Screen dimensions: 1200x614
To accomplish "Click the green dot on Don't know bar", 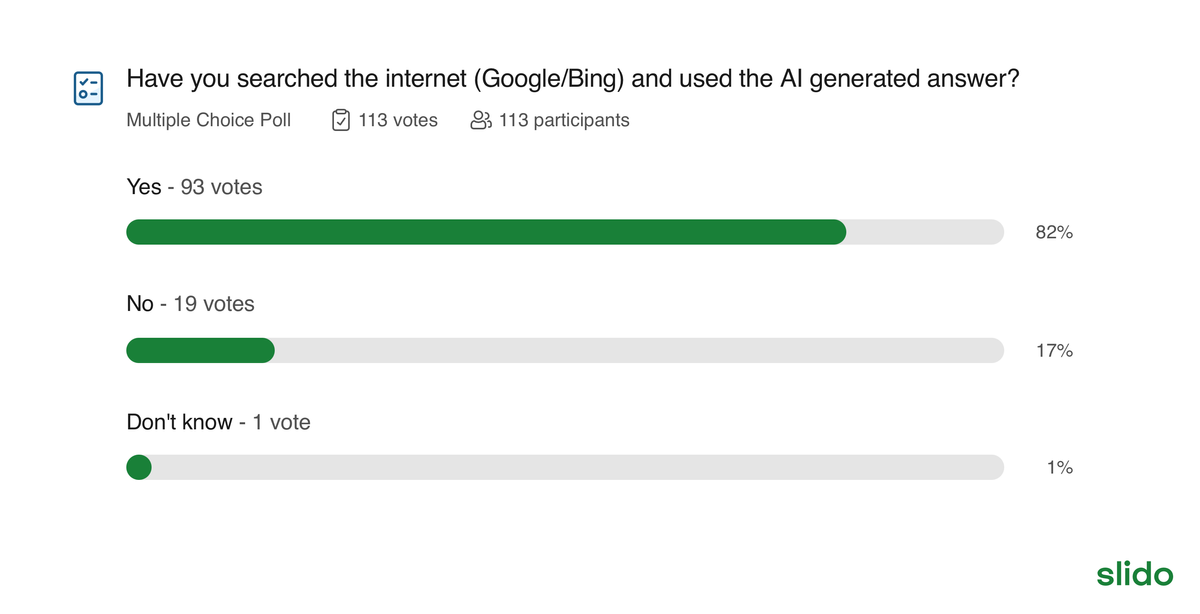I will point(139,467).
